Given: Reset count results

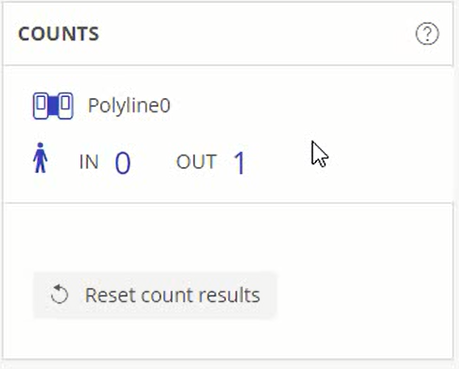Looking at the screenshot, I should 155,295.
